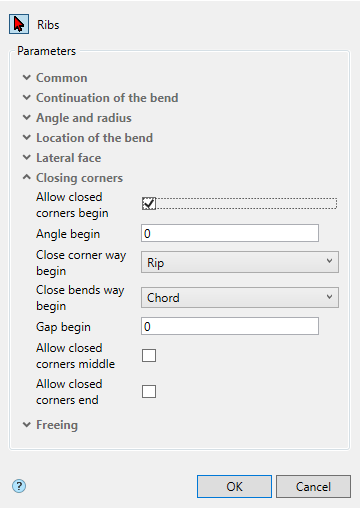
Task: Expand the Common section chevron
Action: pyautogui.click(x=27, y=78)
